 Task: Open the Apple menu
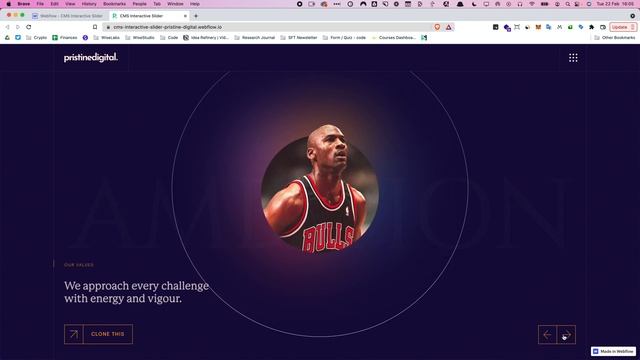coord(9,4)
